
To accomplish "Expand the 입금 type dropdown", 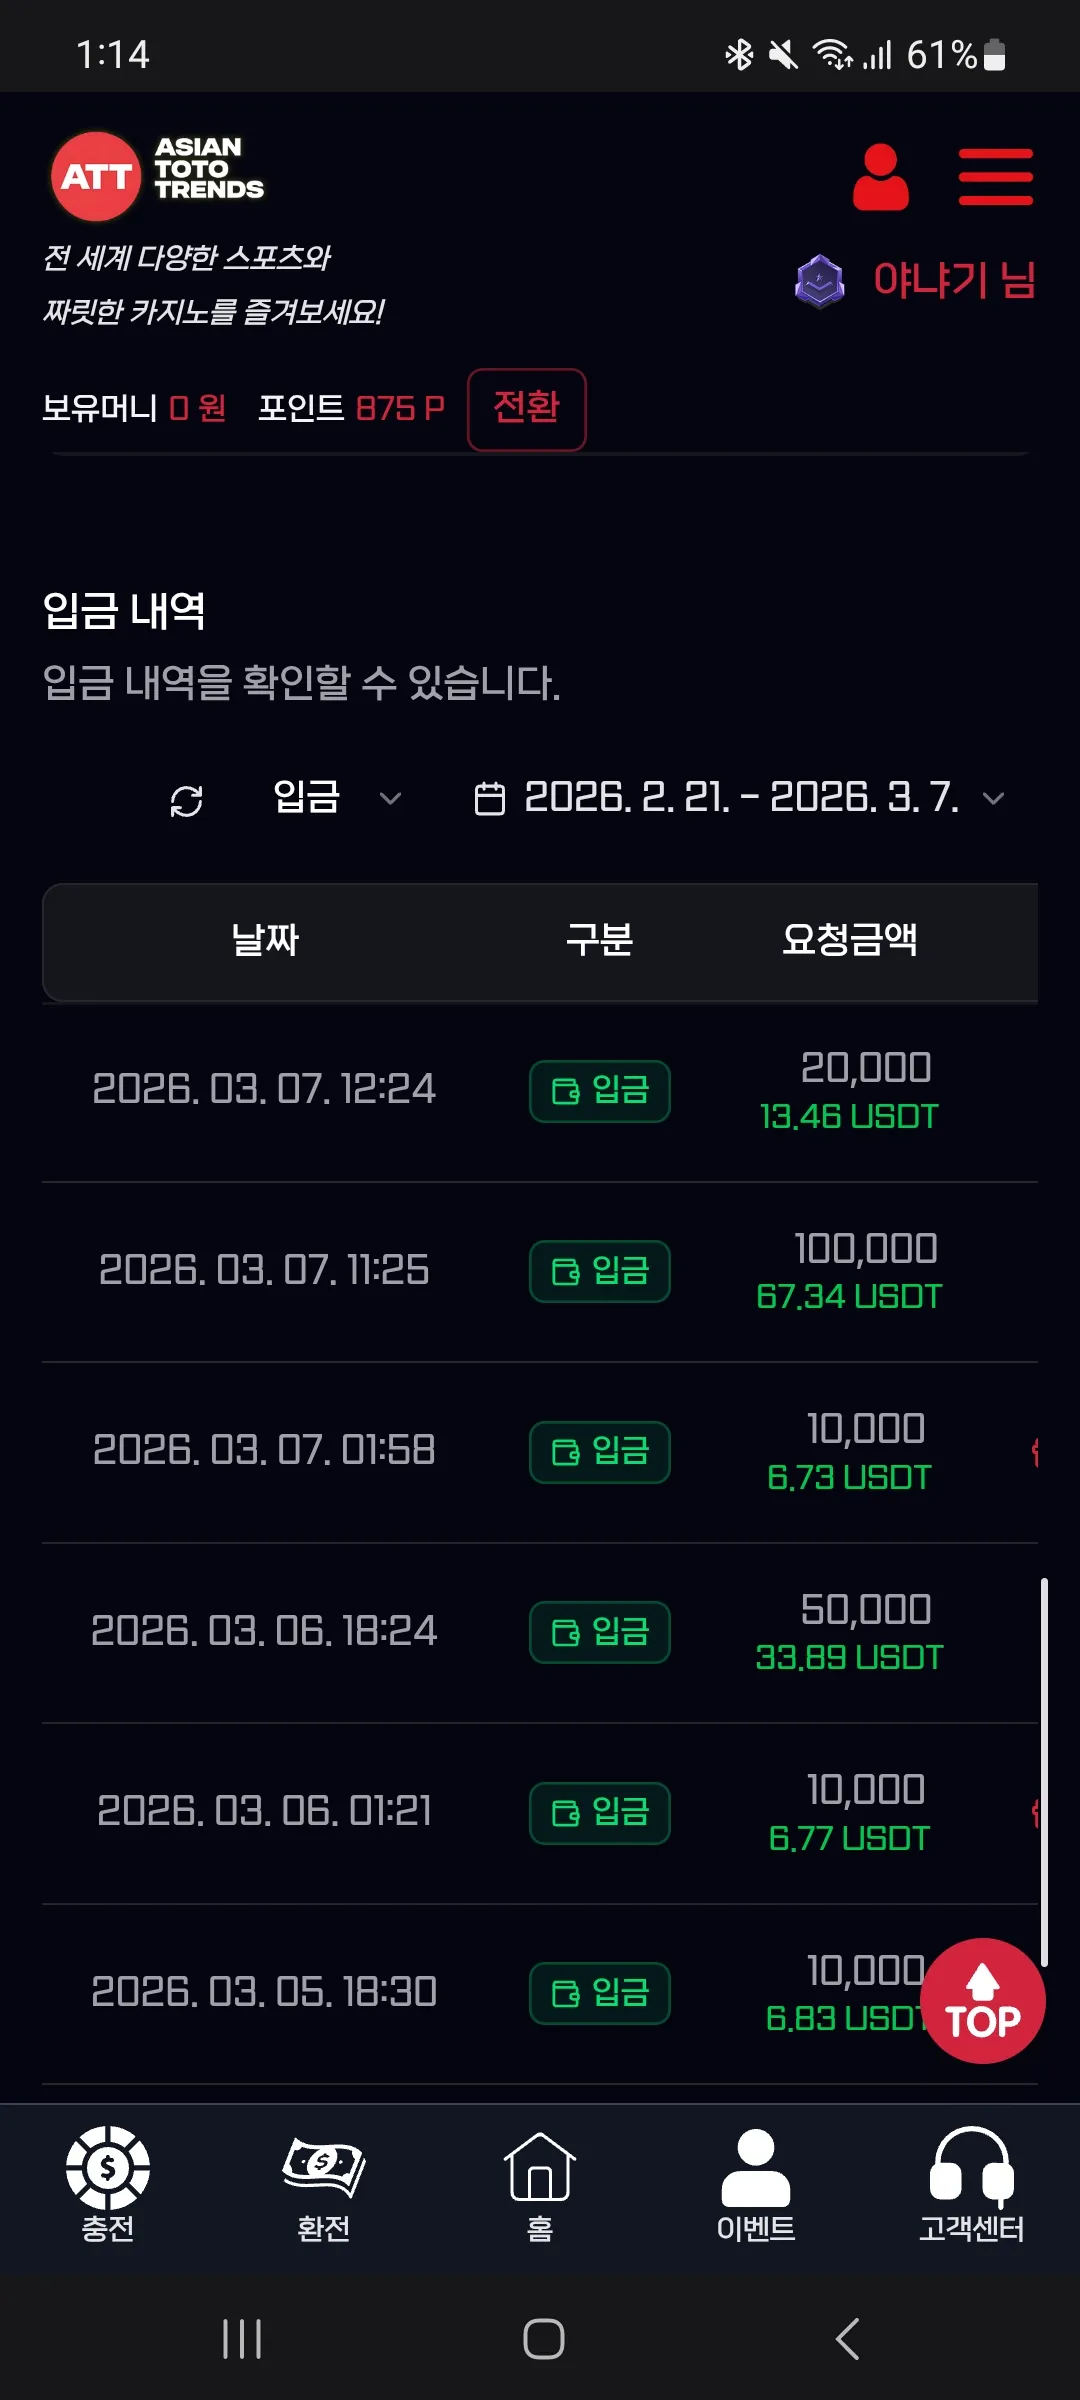I will [x=337, y=798].
